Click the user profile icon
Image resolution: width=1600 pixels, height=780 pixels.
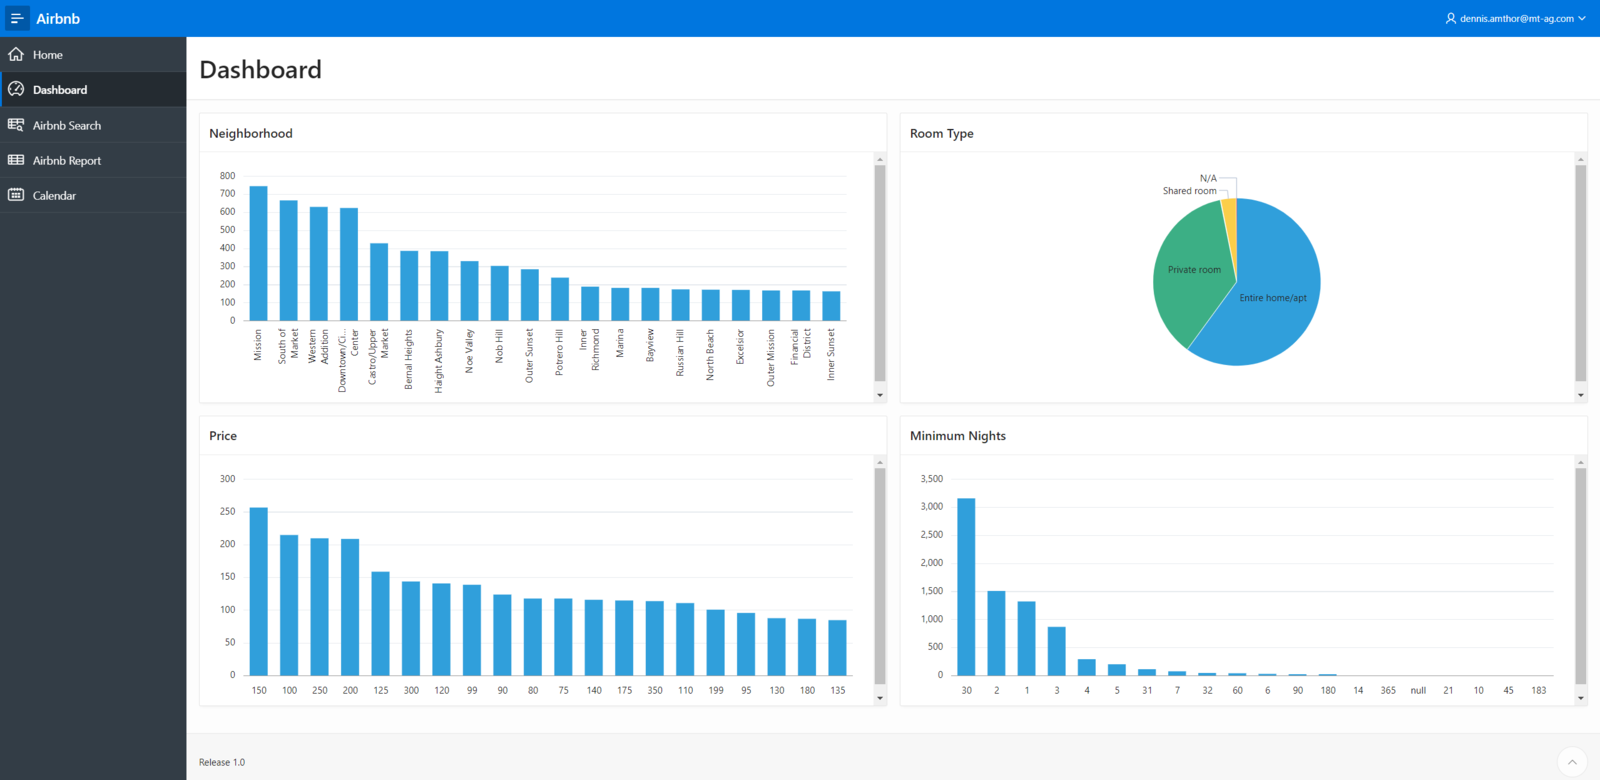pyautogui.click(x=1450, y=18)
